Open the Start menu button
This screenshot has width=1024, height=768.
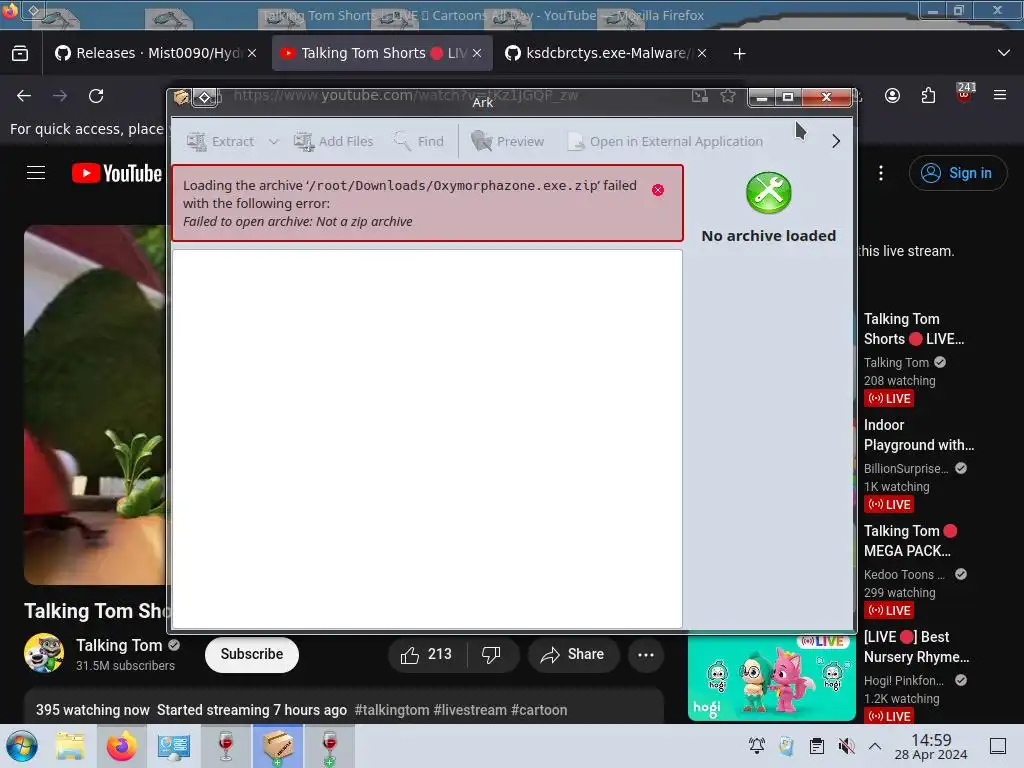(22, 746)
